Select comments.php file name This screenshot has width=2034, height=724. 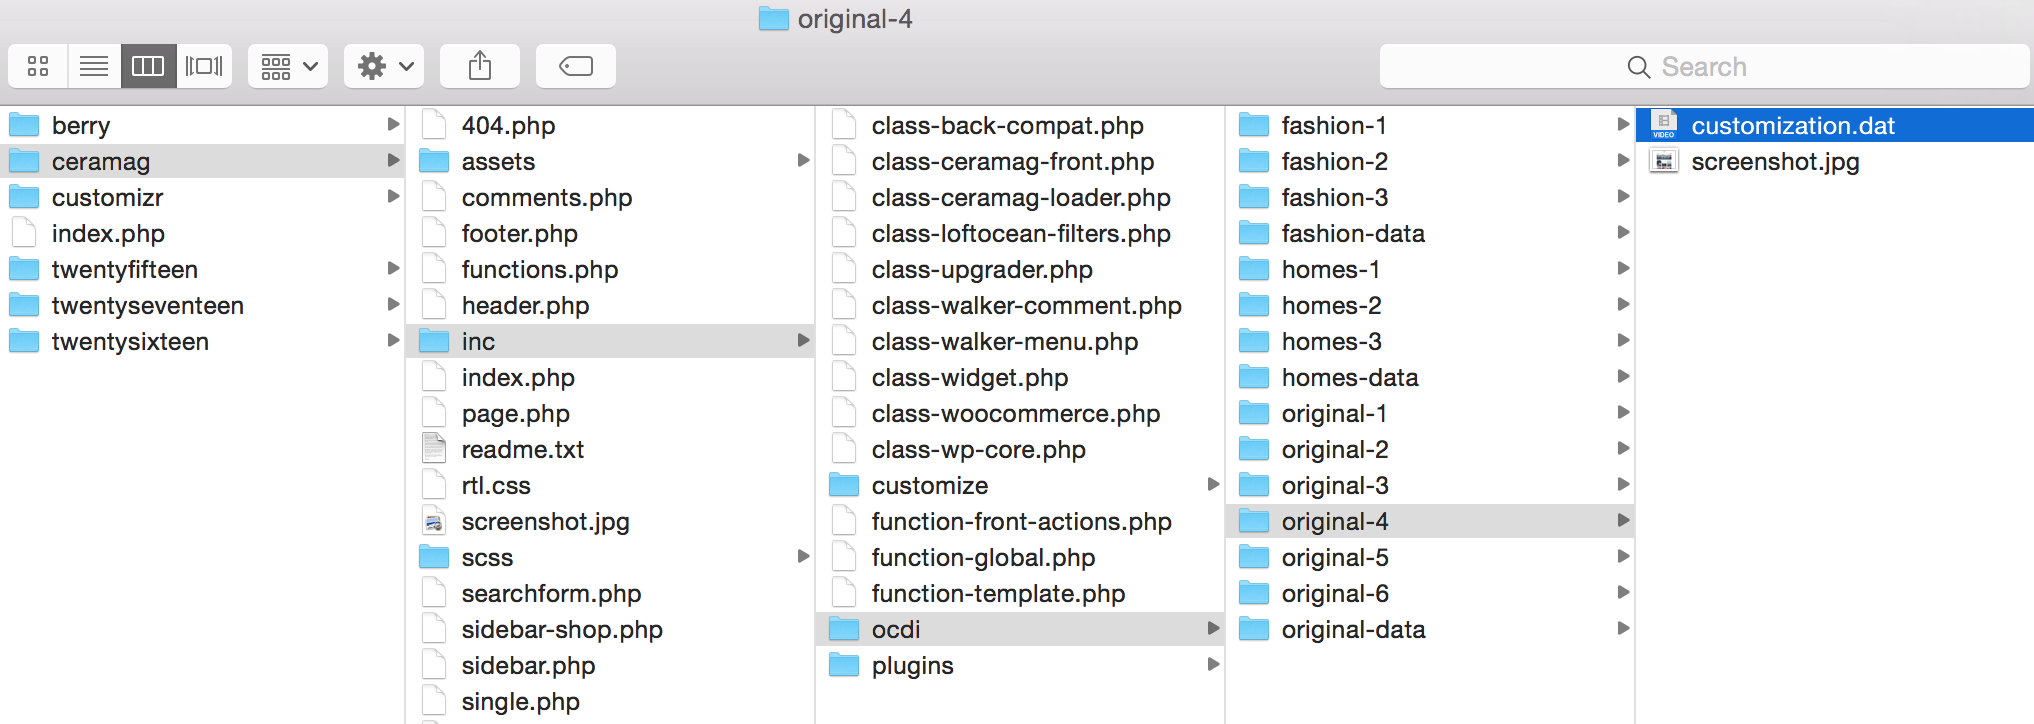[547, 197]
